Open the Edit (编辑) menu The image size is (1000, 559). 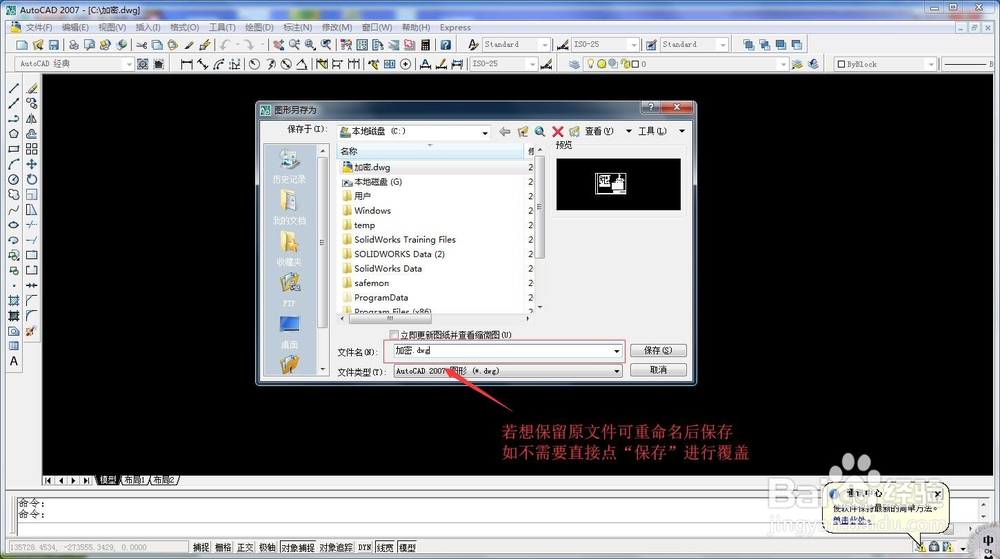[75, 27]
